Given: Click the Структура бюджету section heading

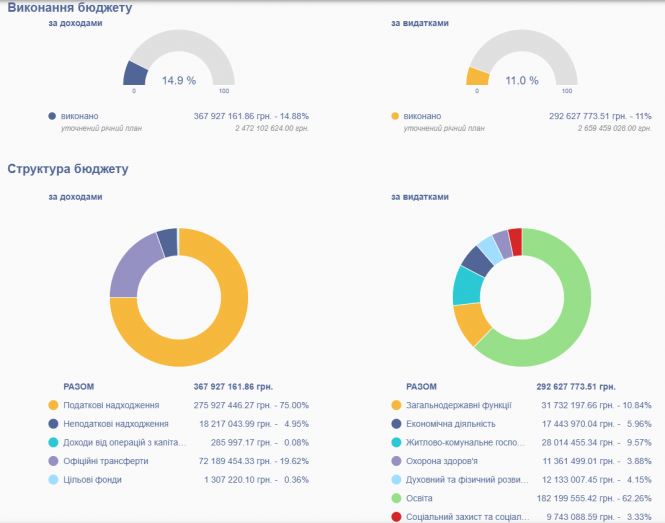Looking at the screenshot, I should [68, 168].
